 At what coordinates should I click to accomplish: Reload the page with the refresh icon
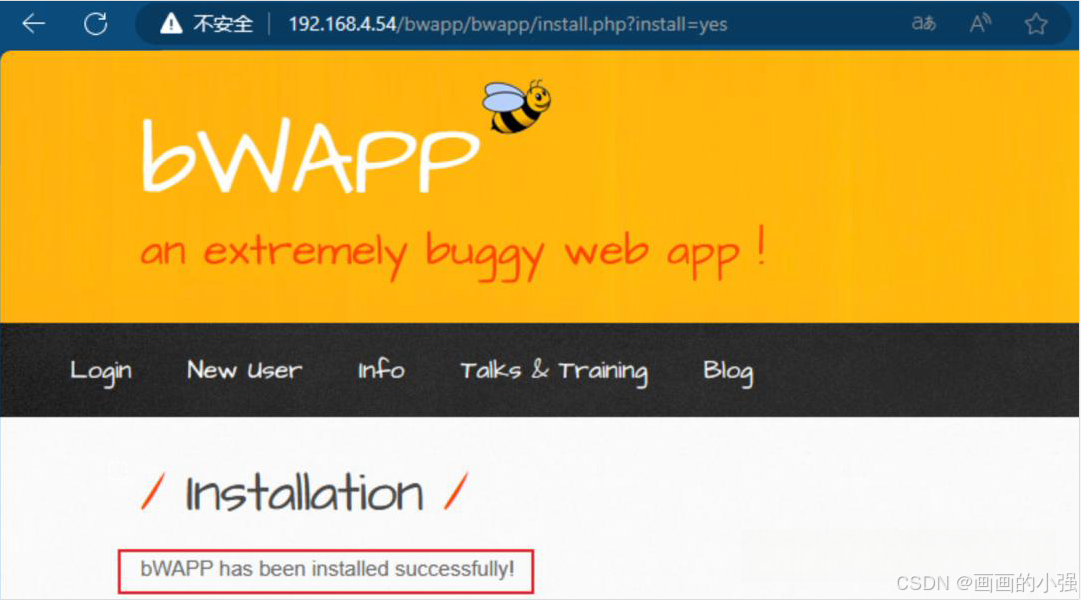(96, 24)
